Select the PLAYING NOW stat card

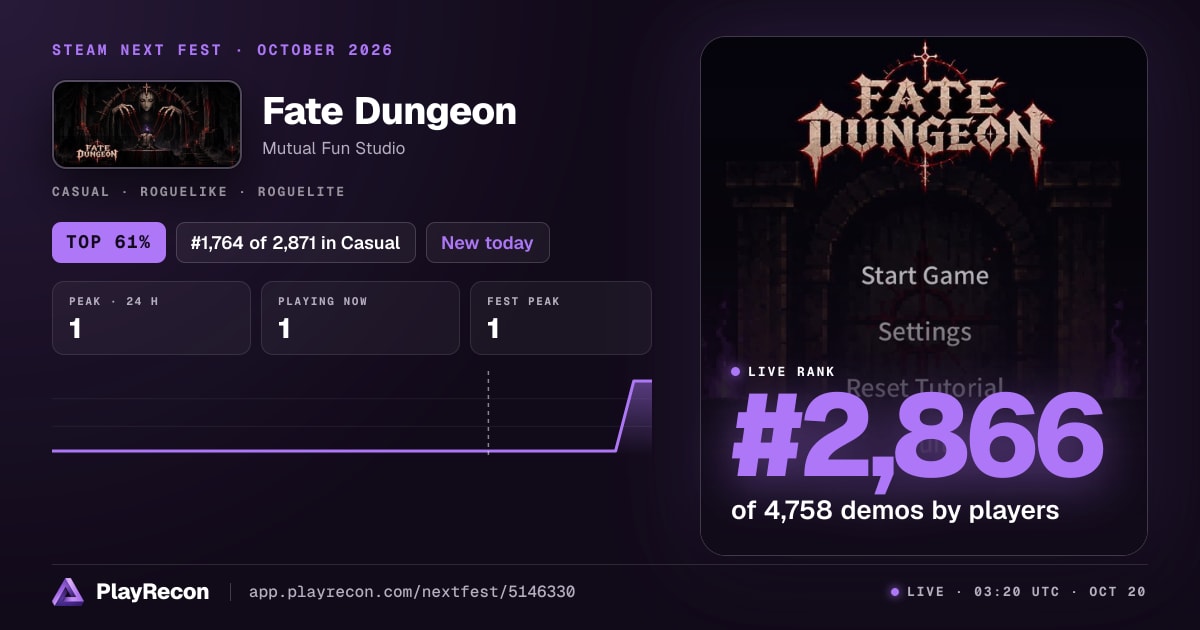click(x=360, y=318)
